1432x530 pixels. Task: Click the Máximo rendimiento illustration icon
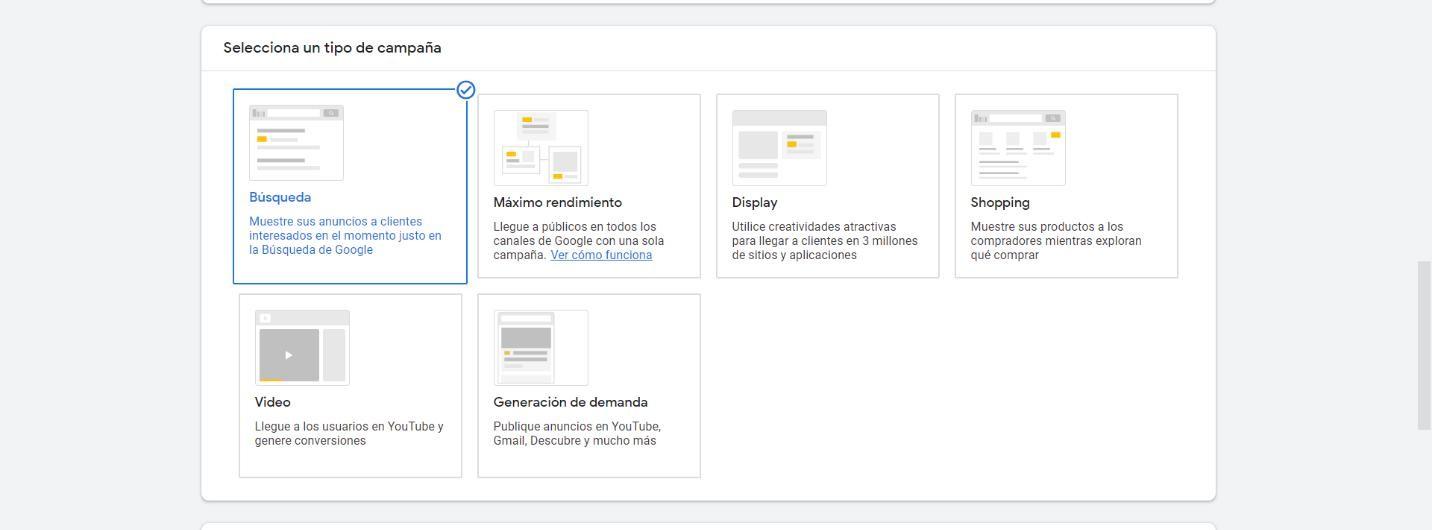[541, 148]
